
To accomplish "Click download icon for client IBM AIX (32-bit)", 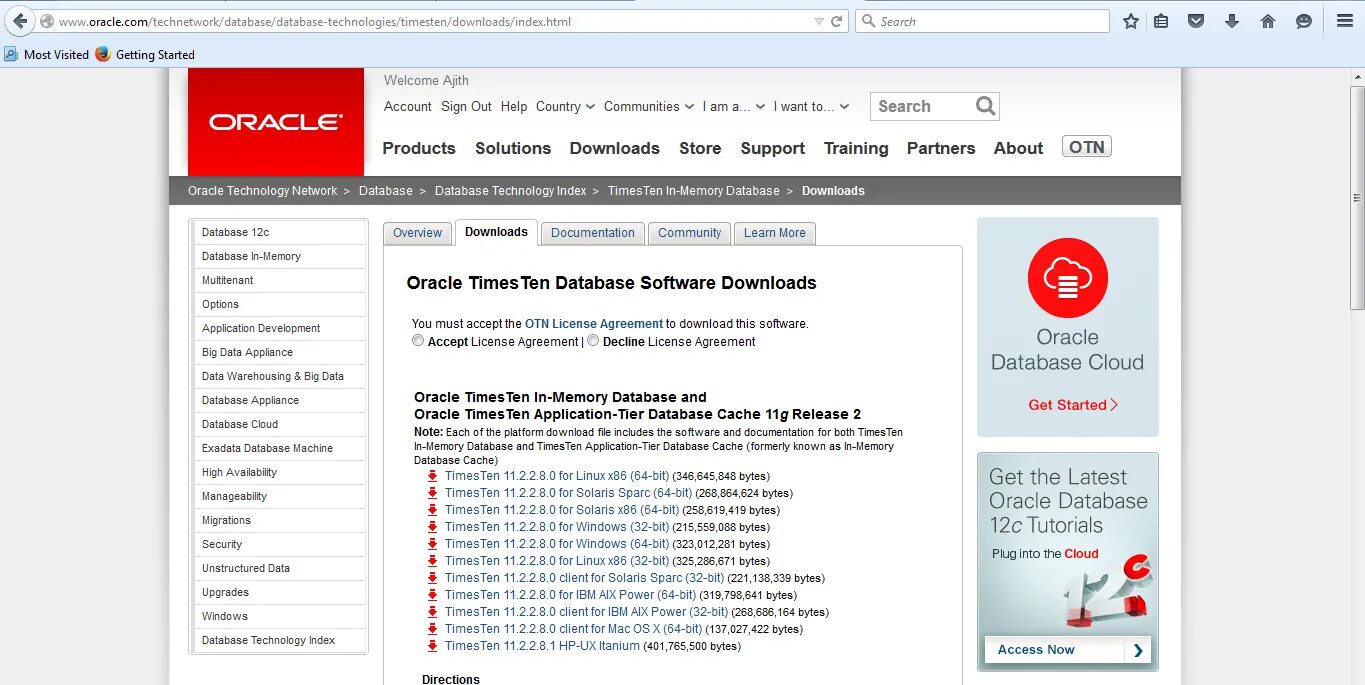I will coord(433,612).
